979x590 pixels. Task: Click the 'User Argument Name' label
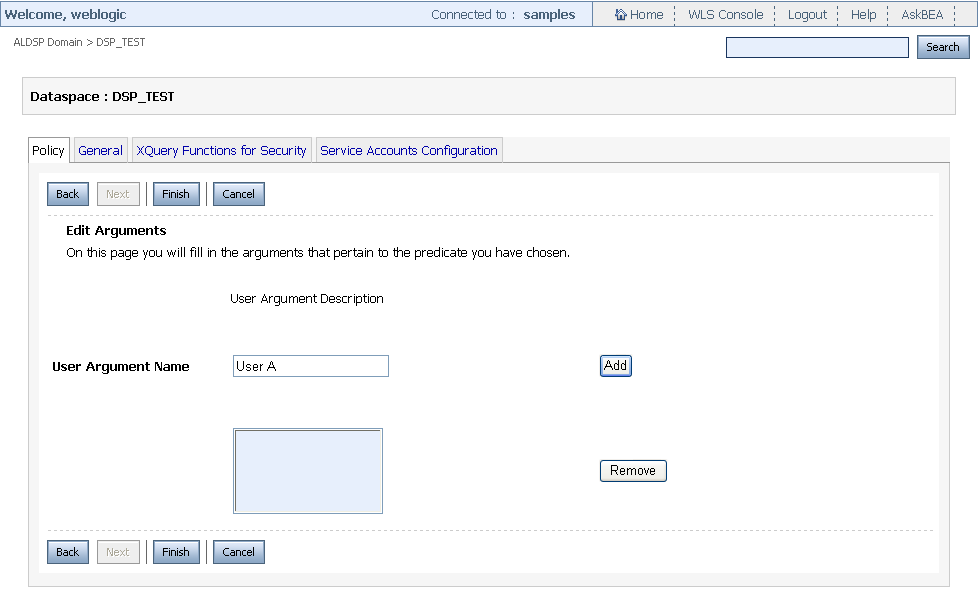pyautogui.click(x=121, y=366)
